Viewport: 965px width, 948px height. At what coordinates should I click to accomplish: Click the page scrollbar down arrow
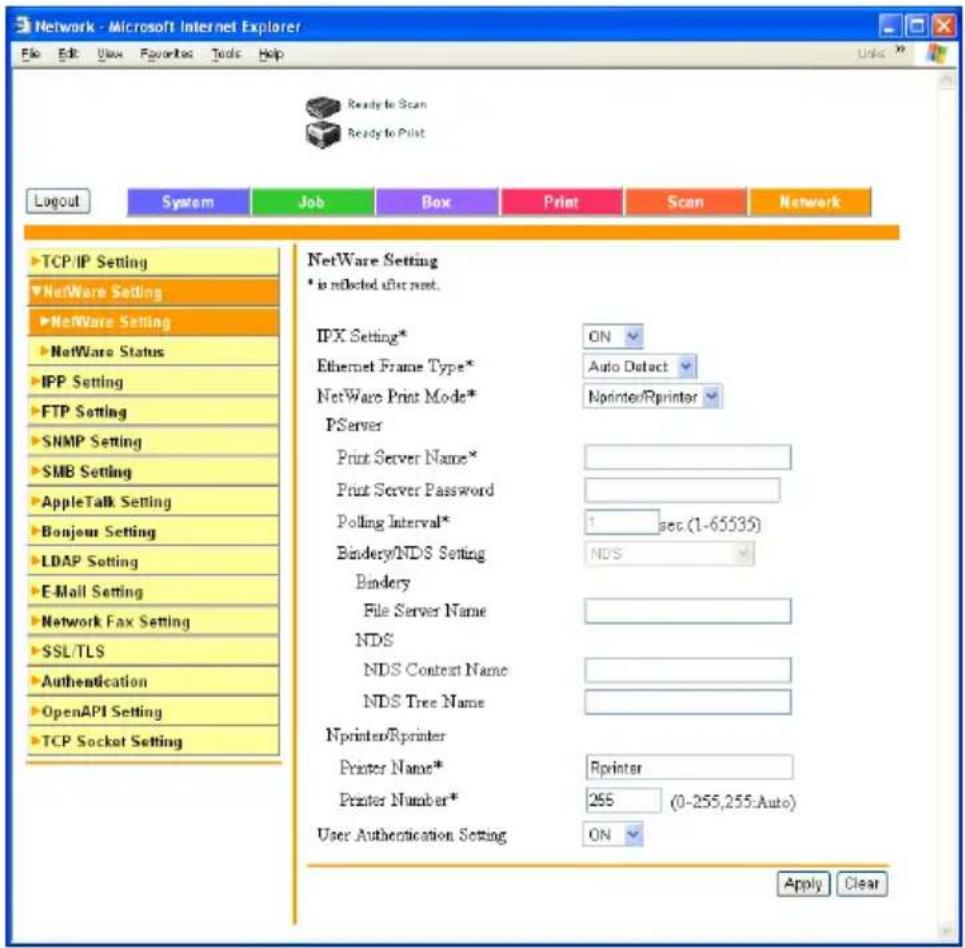(x=947, y=930)
